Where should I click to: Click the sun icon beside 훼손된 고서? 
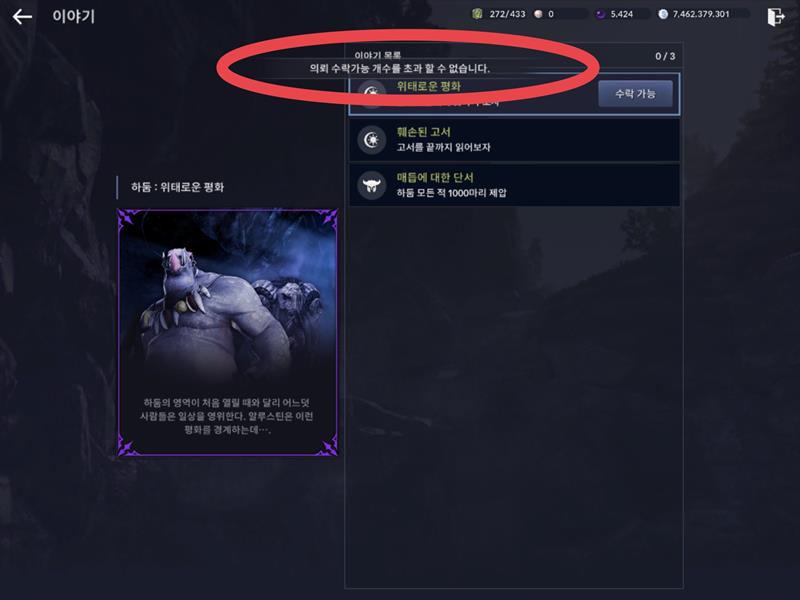click(x=372, y=139)
